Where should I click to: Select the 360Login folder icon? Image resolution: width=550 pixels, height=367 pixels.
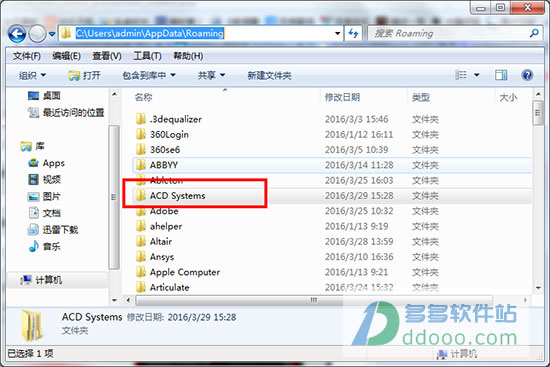pyautogui.click(x=141, y=134)
